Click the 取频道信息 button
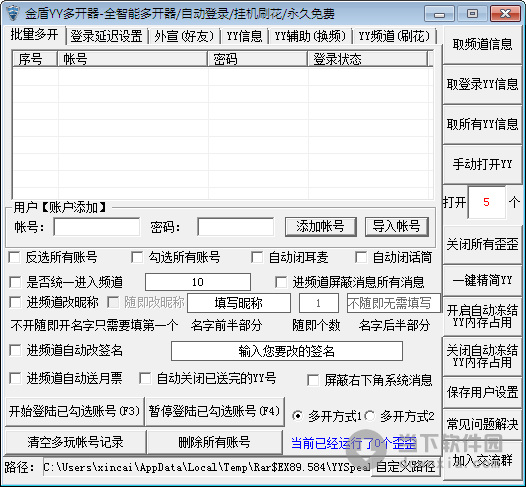This screenshot has width=526, height=487. click(482, 44)
